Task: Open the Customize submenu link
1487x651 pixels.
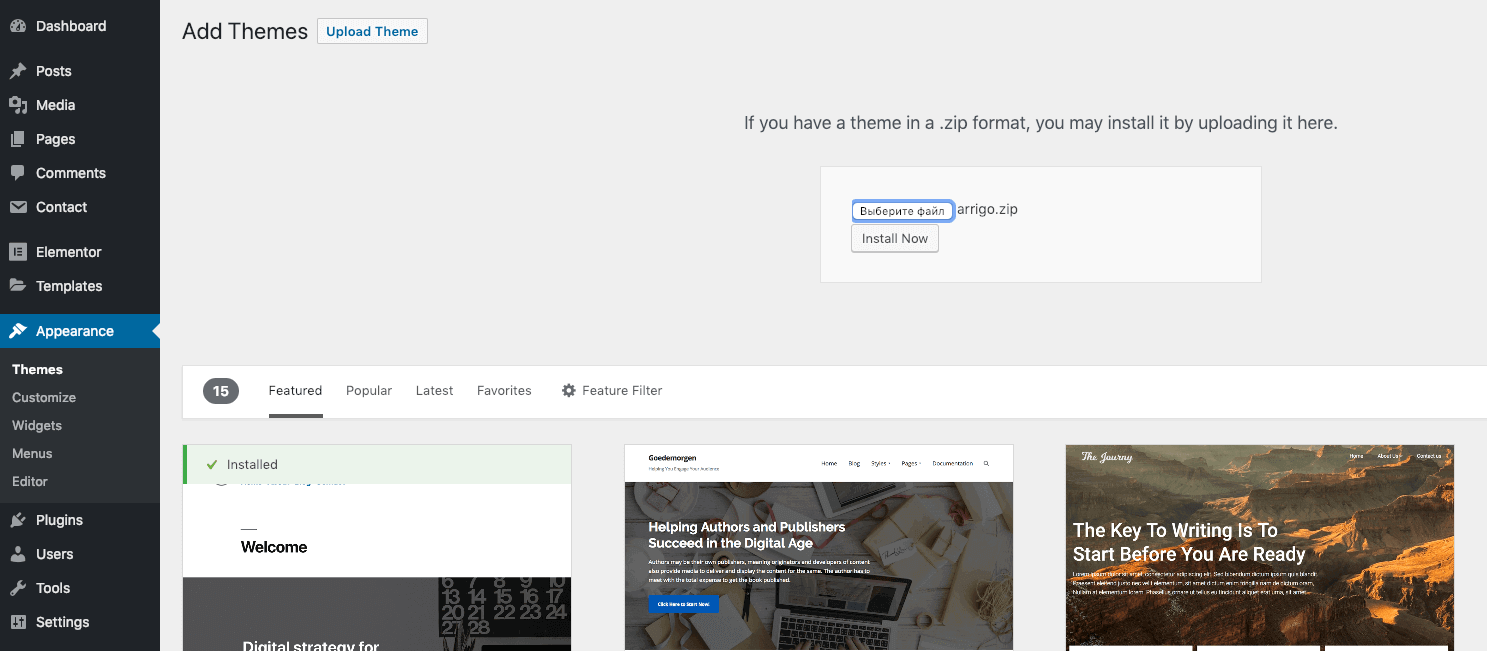Action: 44,397
